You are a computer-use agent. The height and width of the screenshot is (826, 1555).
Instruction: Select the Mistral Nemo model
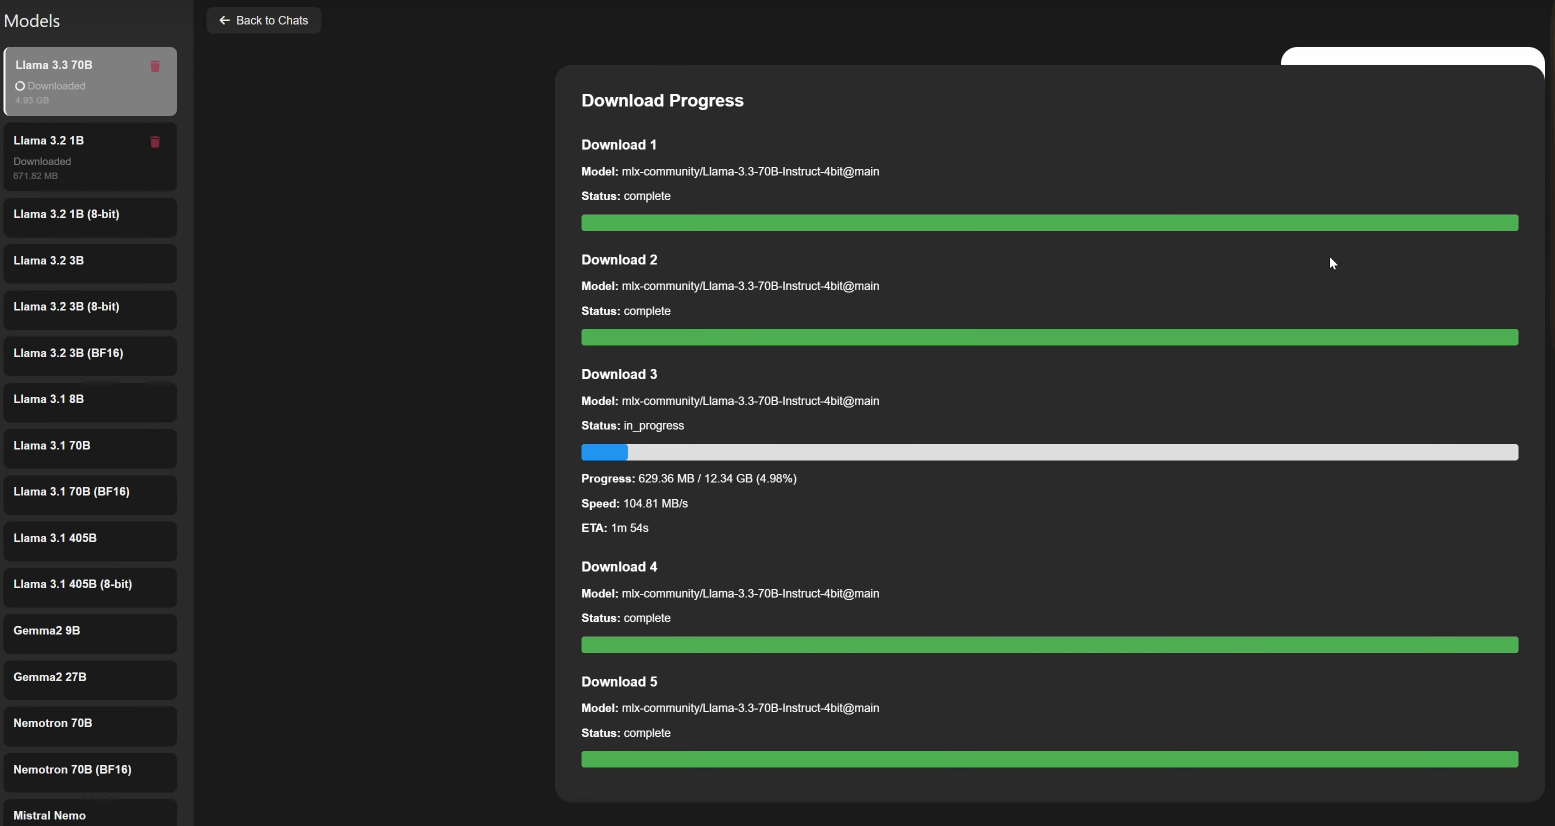point(90,813)
